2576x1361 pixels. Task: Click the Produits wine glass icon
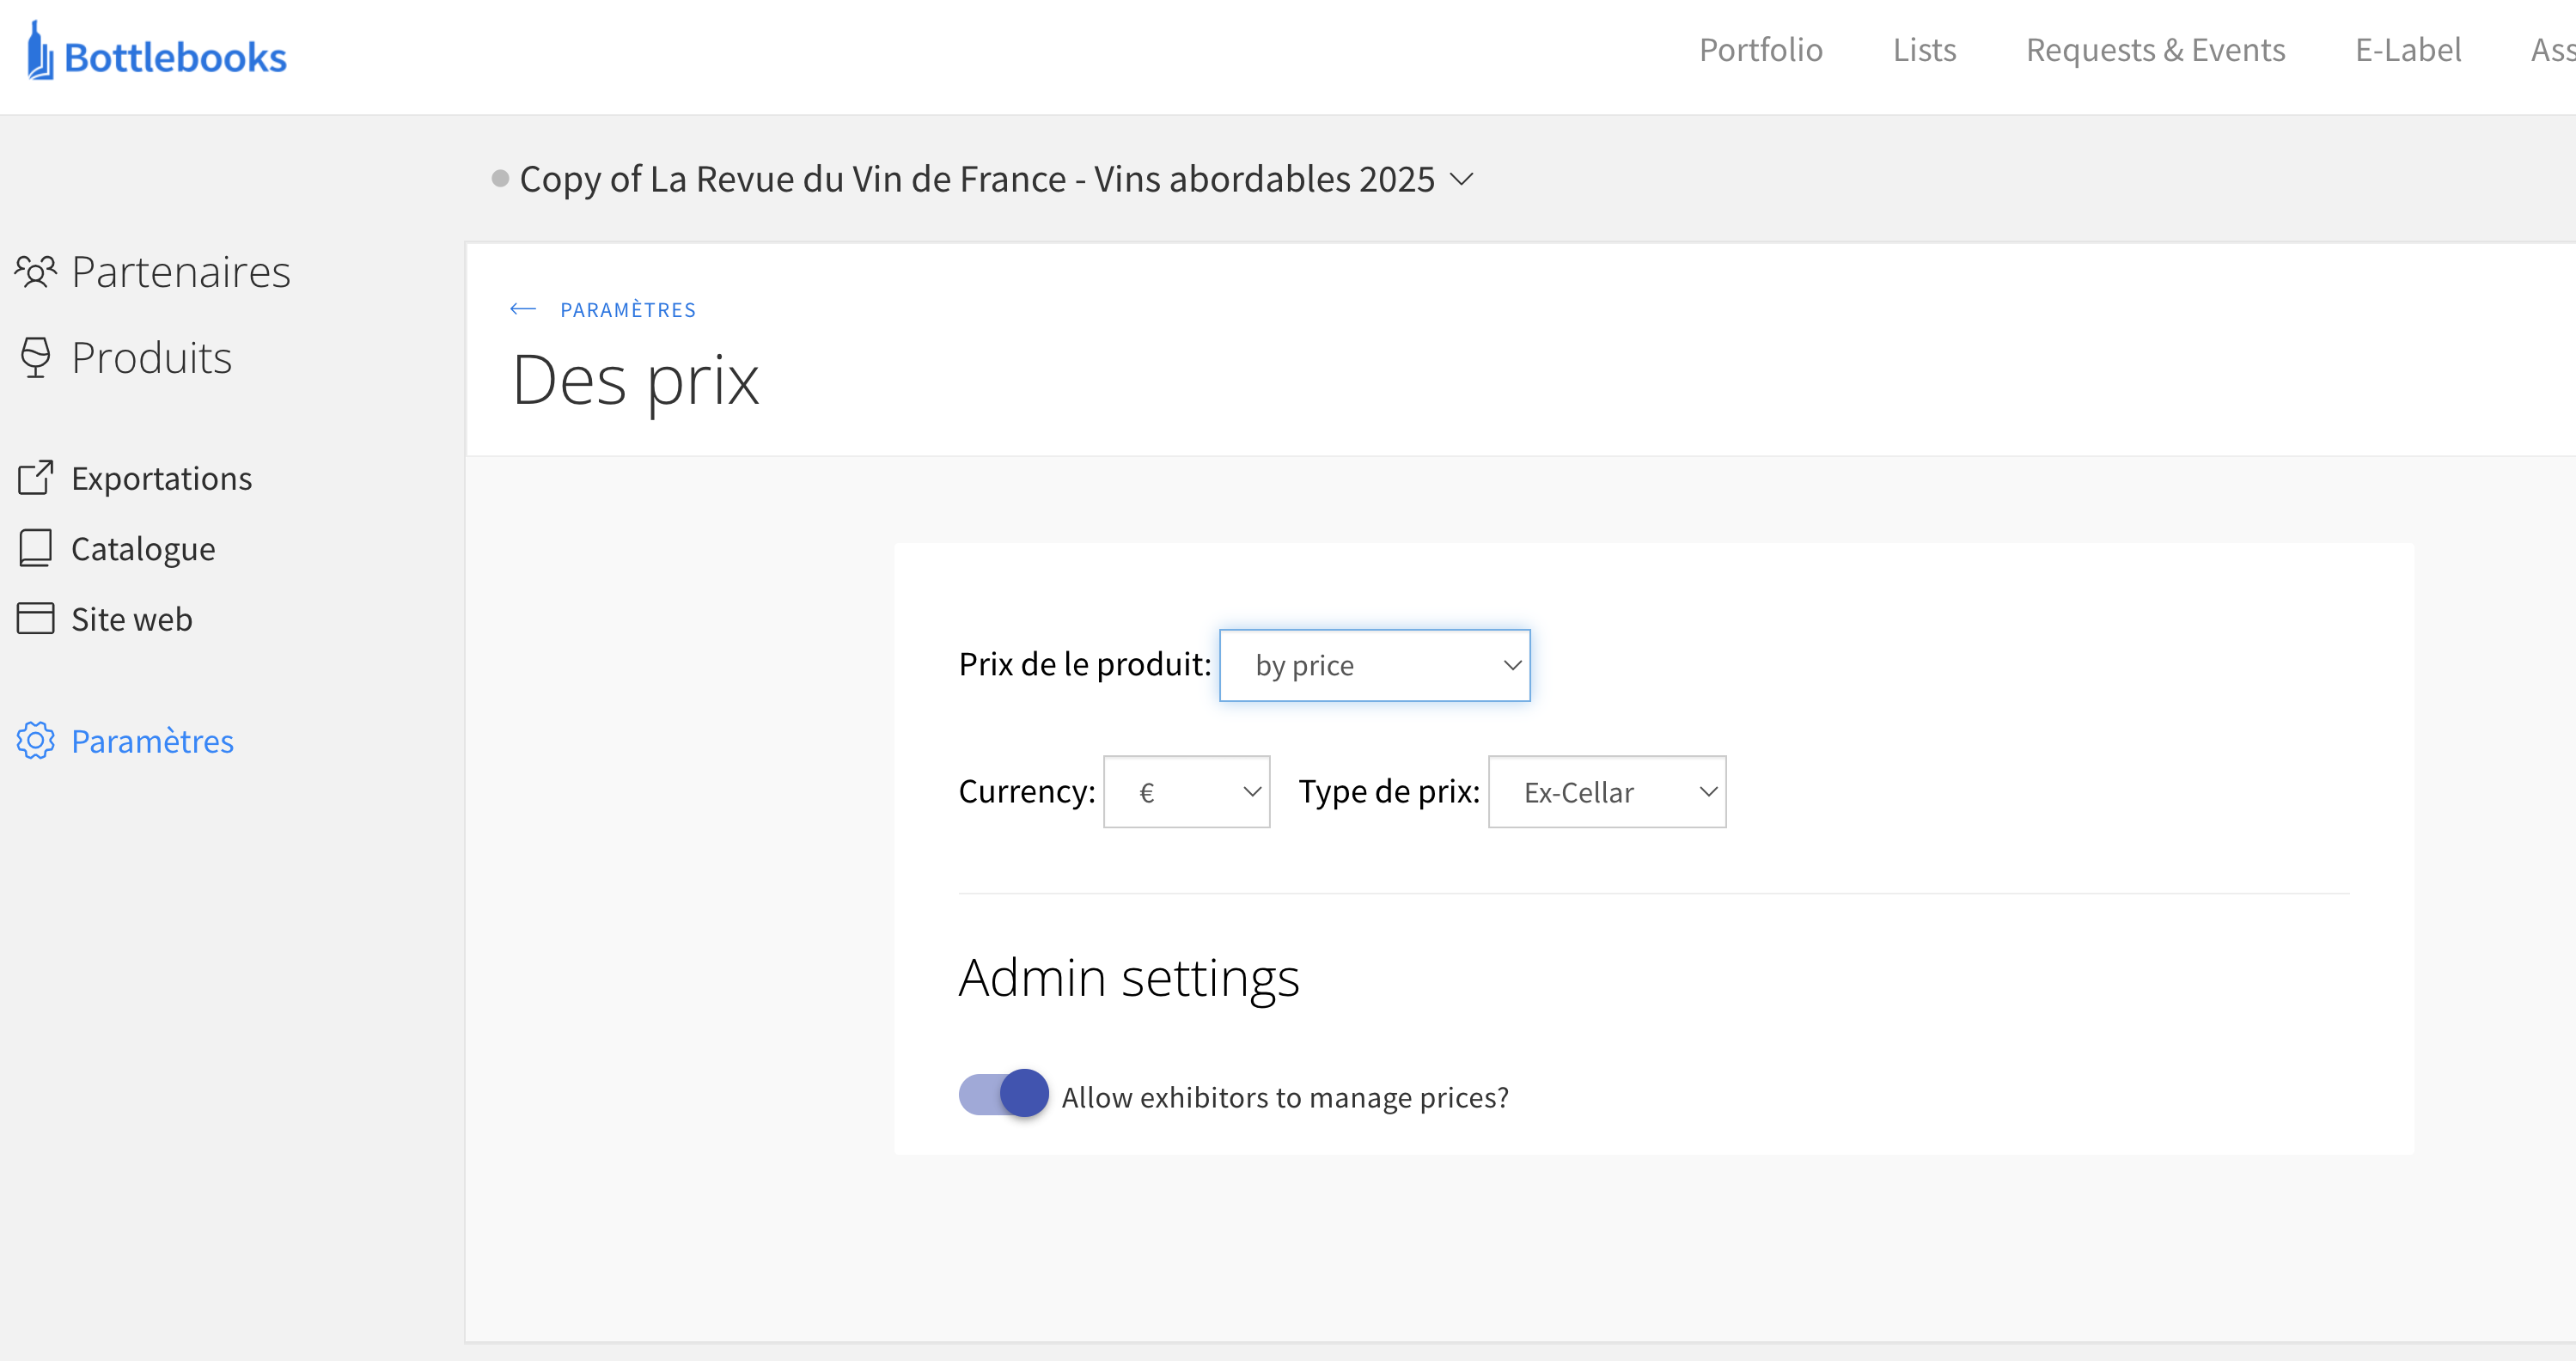[x=36, y=358]
